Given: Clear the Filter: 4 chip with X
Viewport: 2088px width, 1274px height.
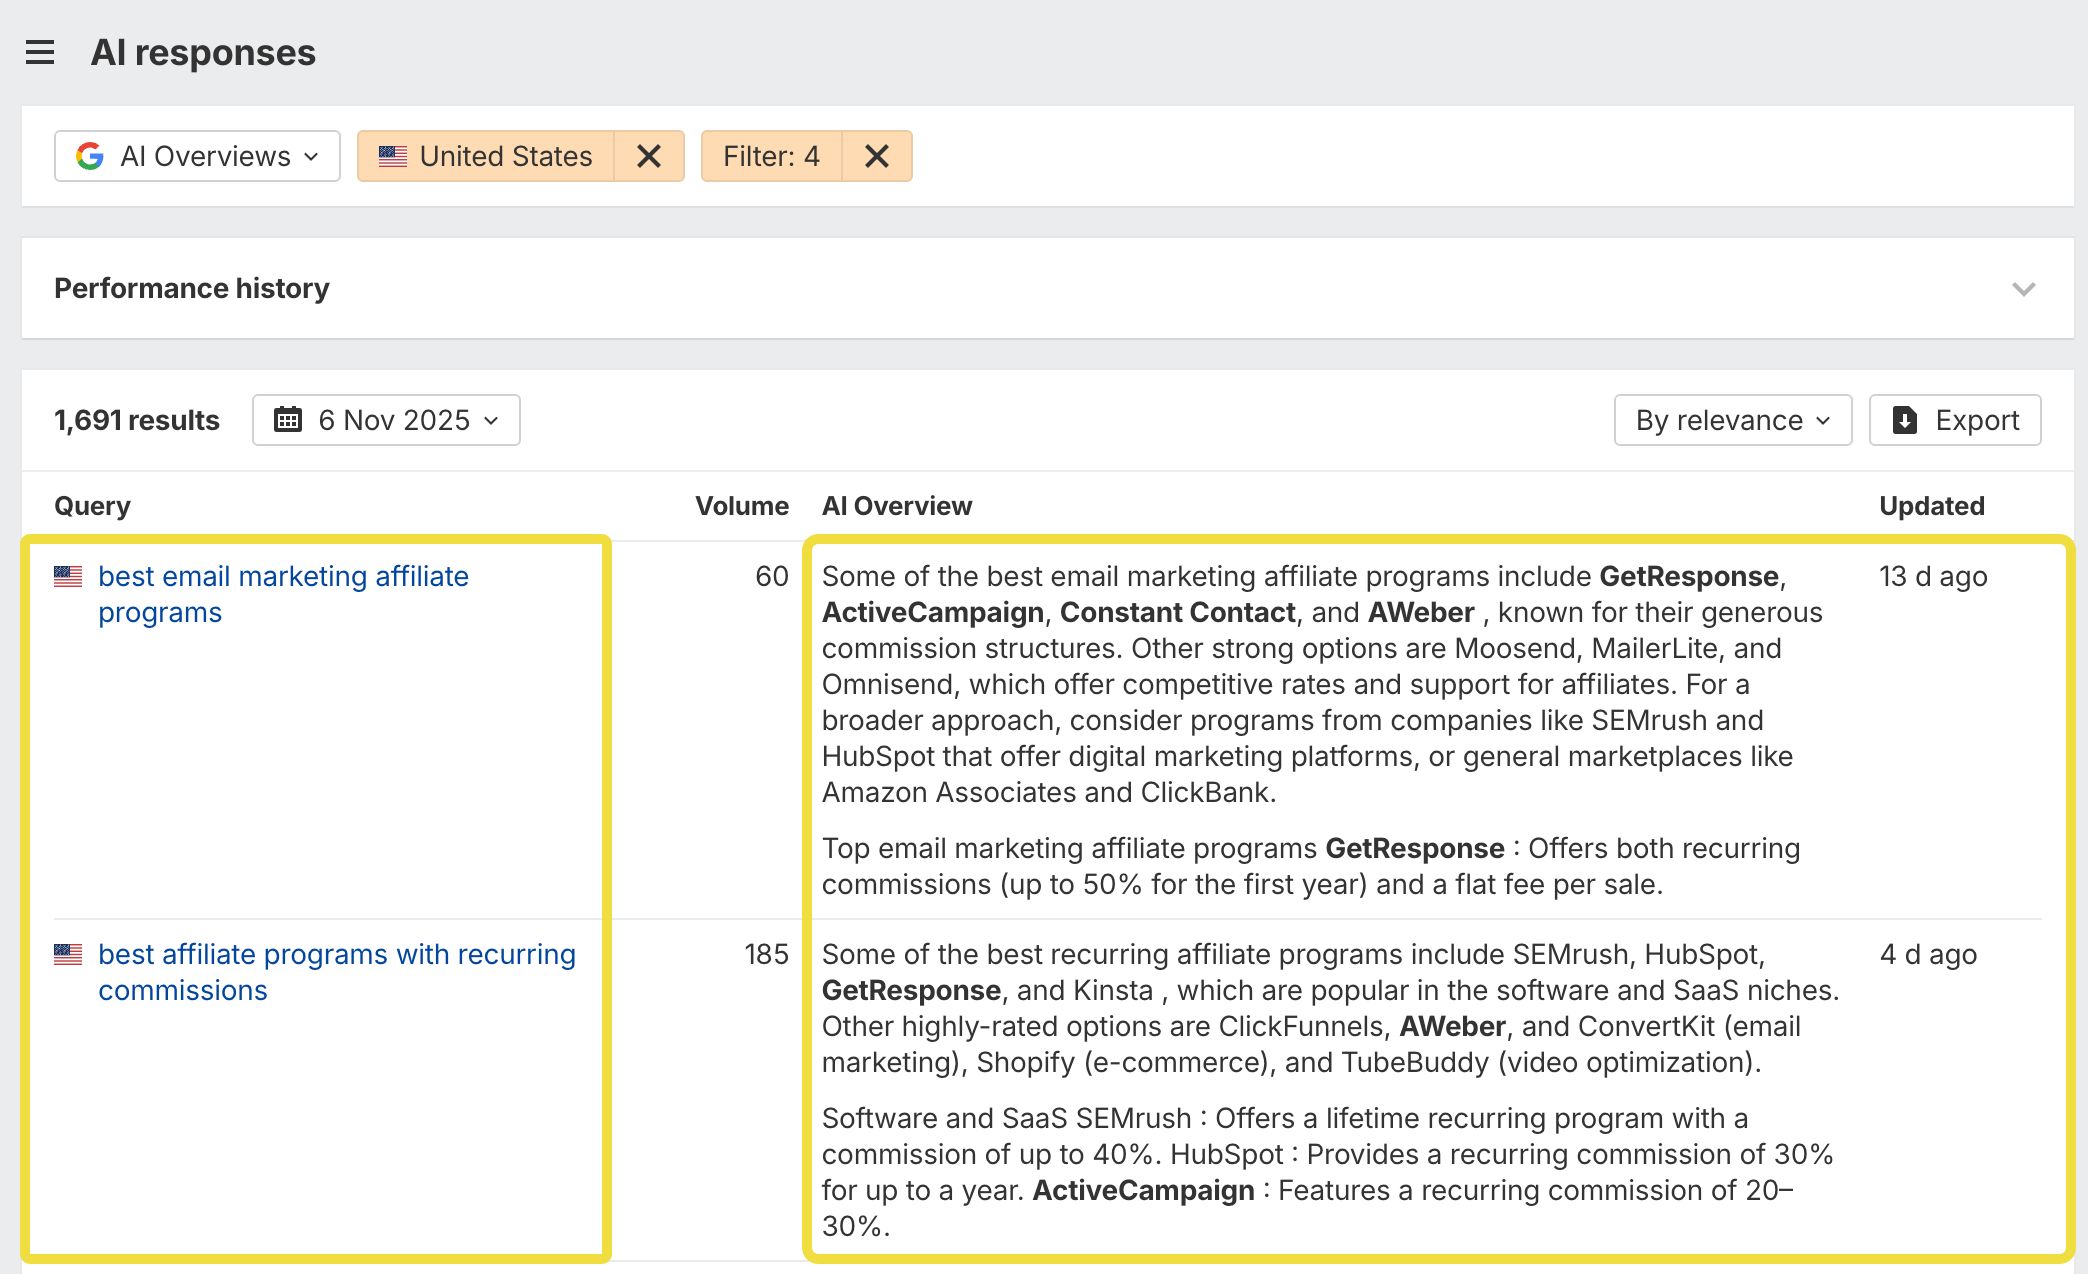Looking at the screenshot, I should click(x=877, y=156).
